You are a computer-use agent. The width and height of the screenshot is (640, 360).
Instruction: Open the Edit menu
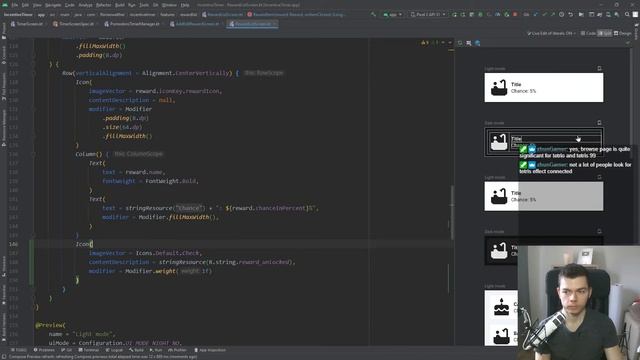click(x=25, y=5)
